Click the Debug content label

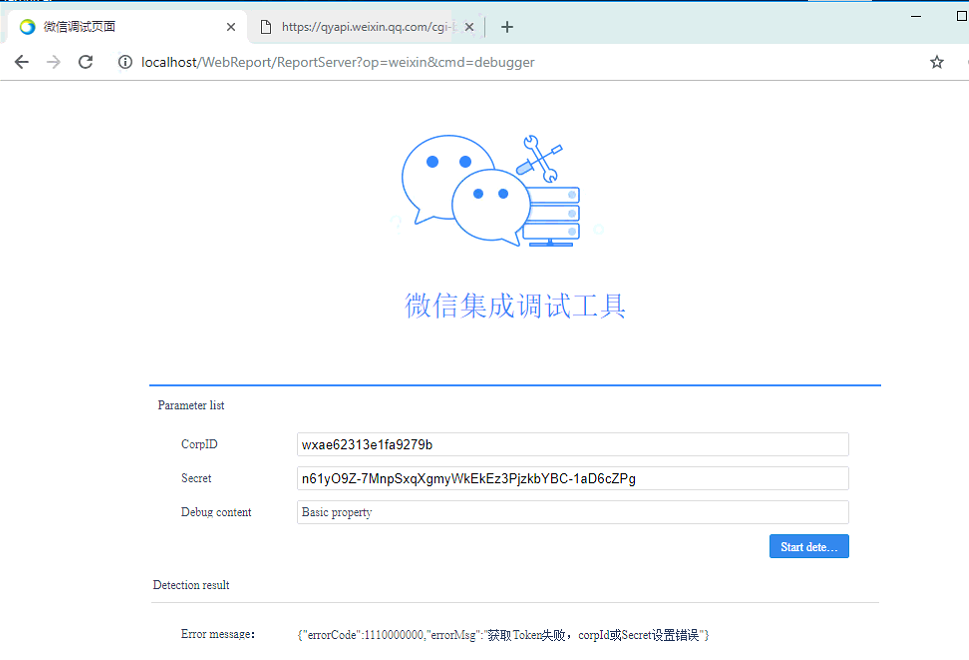tap(216, 512)
